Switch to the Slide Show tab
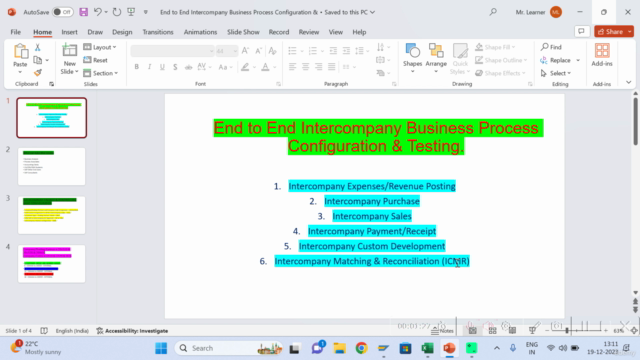Screen dimensions: 640x360 pyautogui.click(x=243, y=32)
